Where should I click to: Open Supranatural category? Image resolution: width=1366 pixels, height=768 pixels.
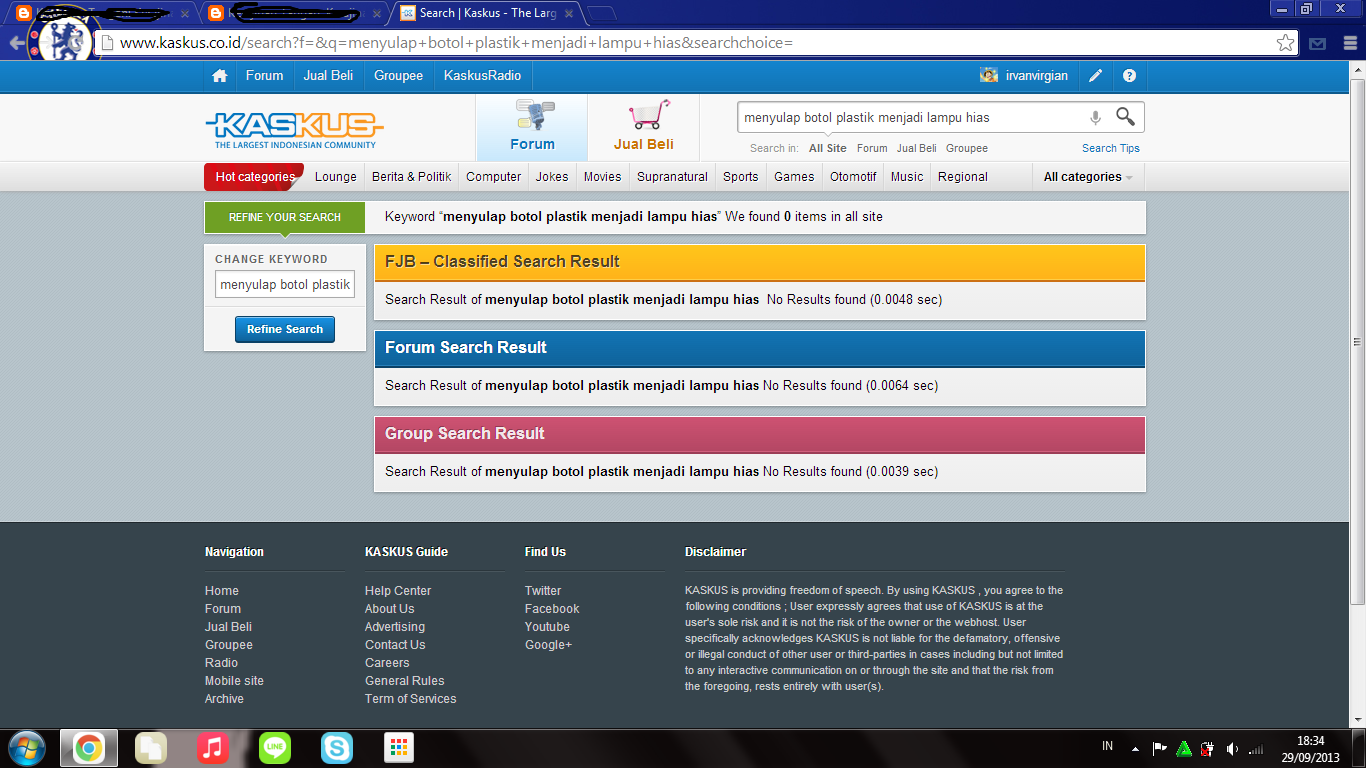coord(673,177)
